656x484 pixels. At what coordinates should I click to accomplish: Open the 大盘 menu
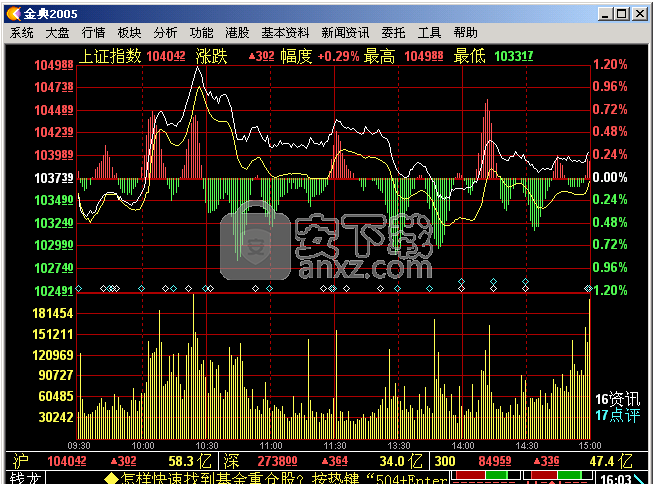tap(57, 33)
